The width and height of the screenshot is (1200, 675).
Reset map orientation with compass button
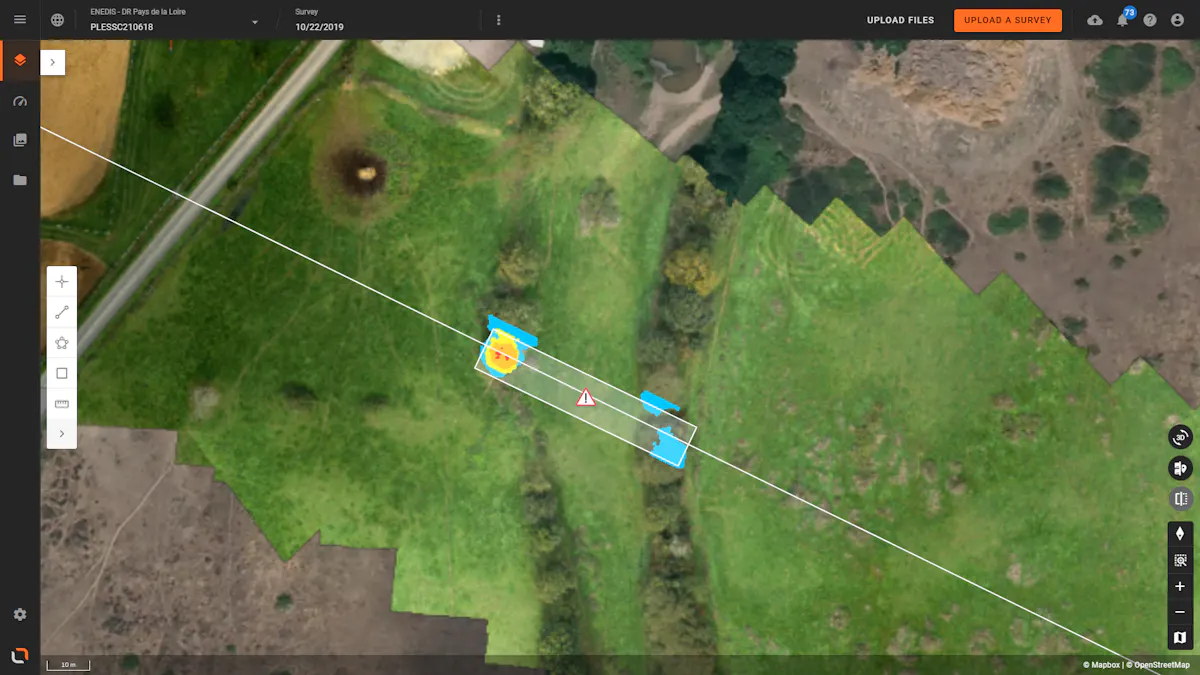[1180, 534]
